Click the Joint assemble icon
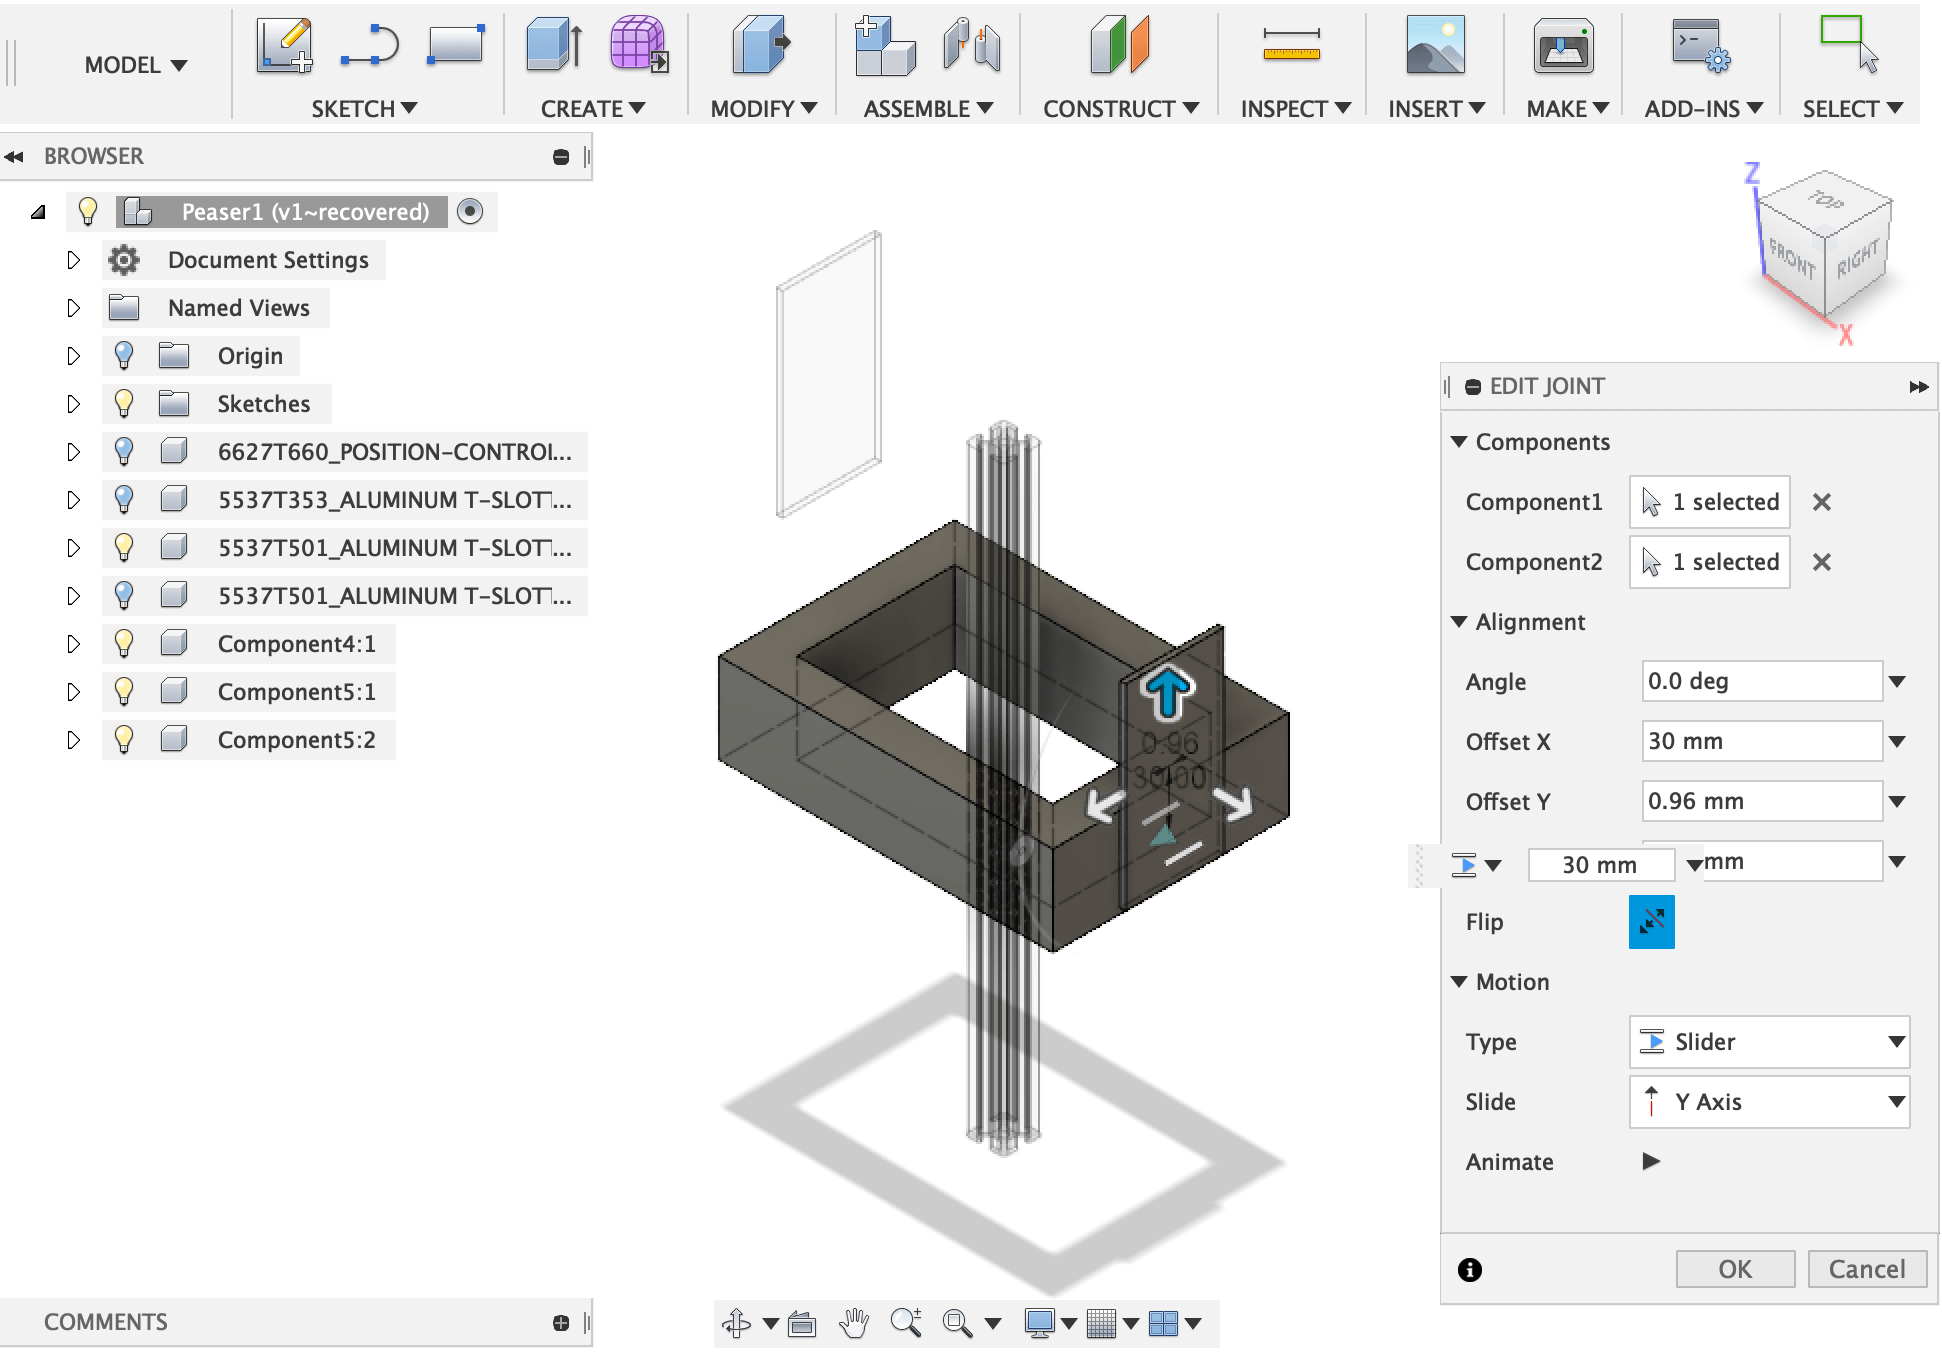Screen dimensions: 1942x1354 click(971, 46)
